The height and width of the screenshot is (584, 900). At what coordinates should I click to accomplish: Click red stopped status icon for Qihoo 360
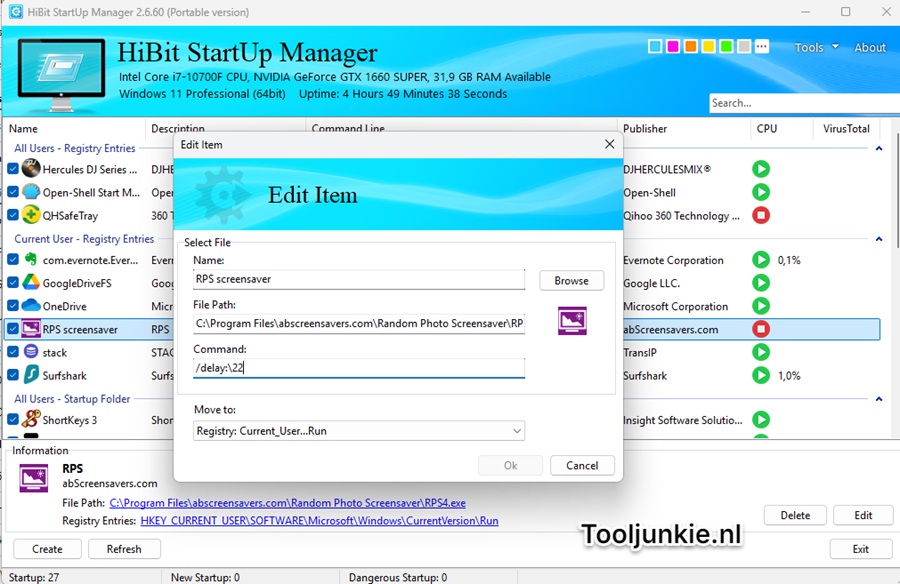click(761, 215)
